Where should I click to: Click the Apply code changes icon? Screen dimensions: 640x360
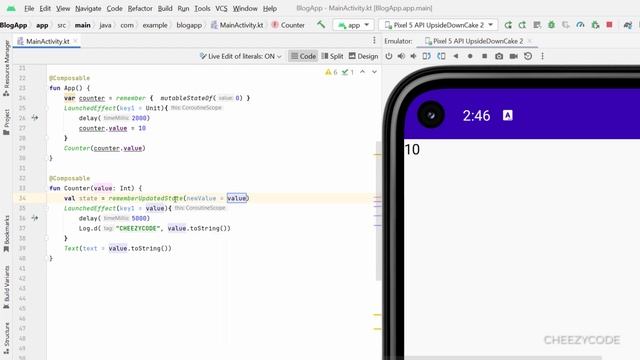pyautogui.click(x=537, y=25)
